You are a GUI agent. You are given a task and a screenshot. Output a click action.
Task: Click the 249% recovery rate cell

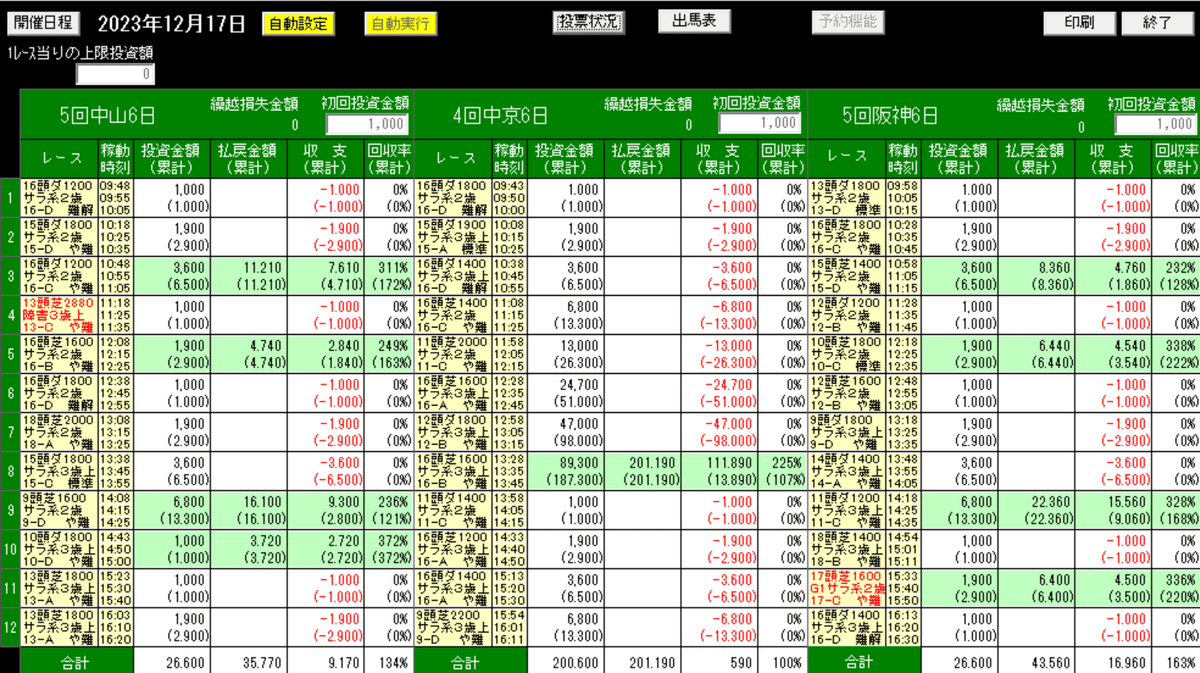coord(388,354)
